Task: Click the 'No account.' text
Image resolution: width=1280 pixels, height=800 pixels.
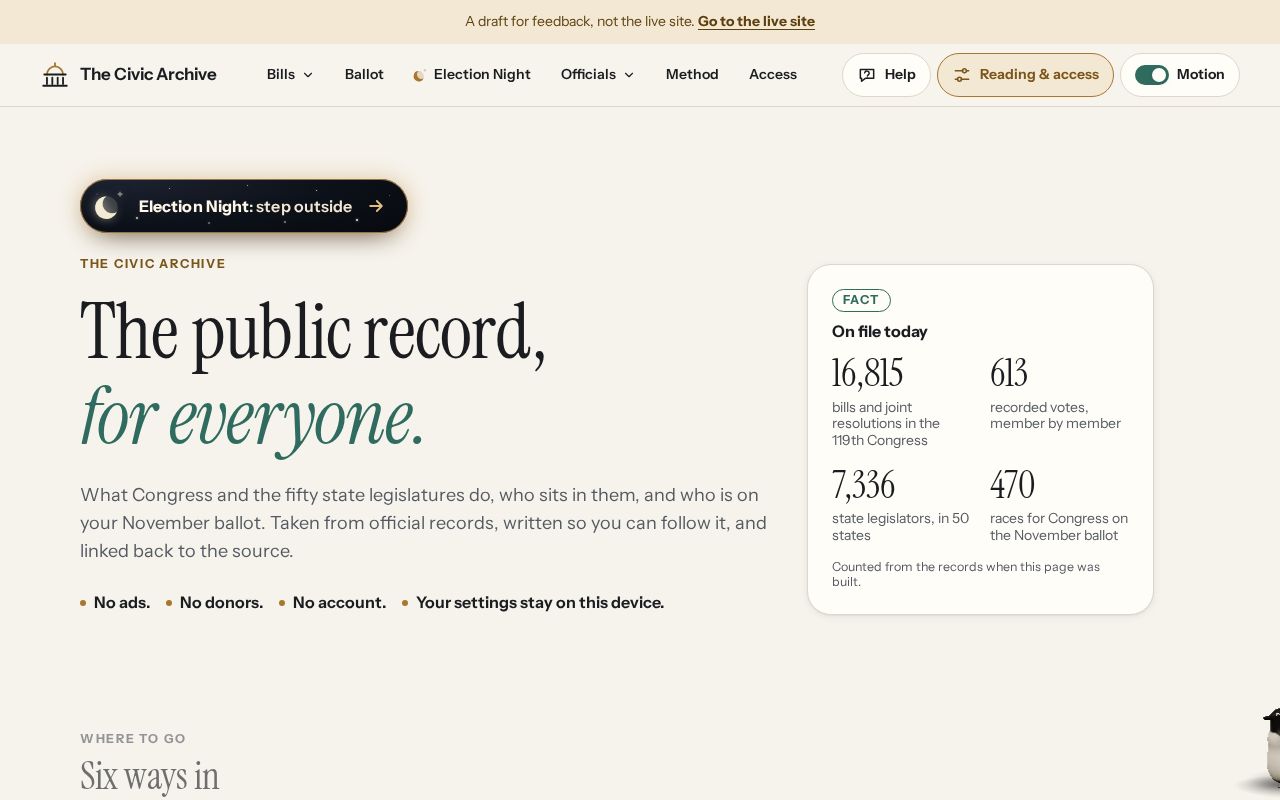Action: [339, 602]
